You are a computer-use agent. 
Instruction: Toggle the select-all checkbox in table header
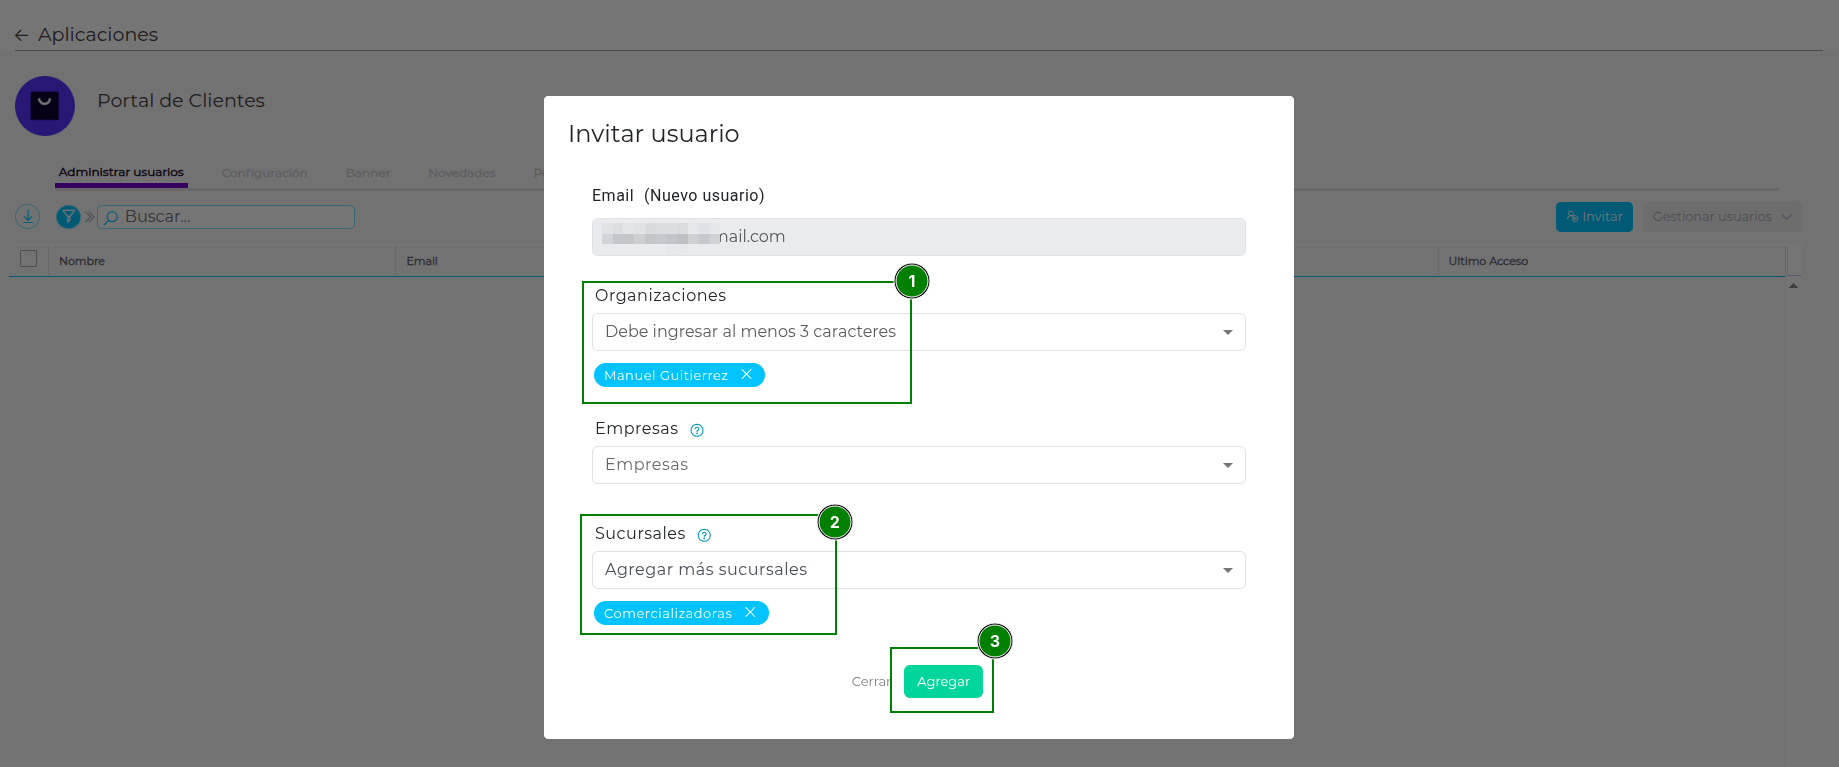29,259
